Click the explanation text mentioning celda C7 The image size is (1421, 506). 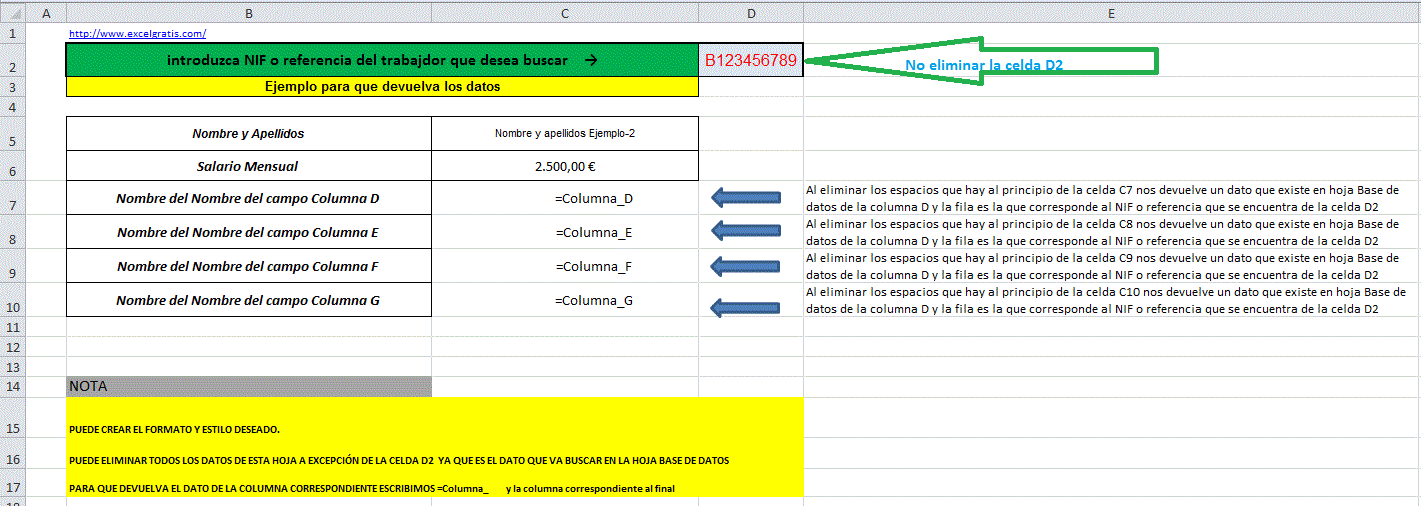click(x=1103, y=197)
